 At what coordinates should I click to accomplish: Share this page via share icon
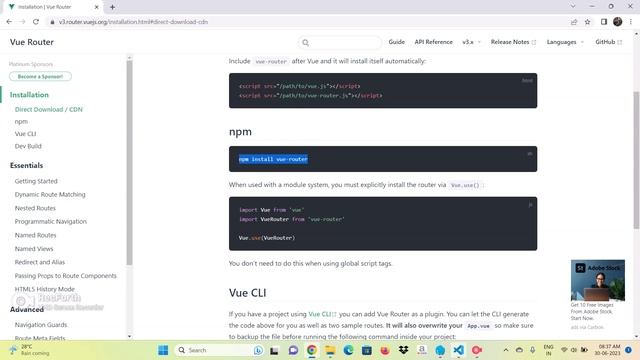(574, 22)
